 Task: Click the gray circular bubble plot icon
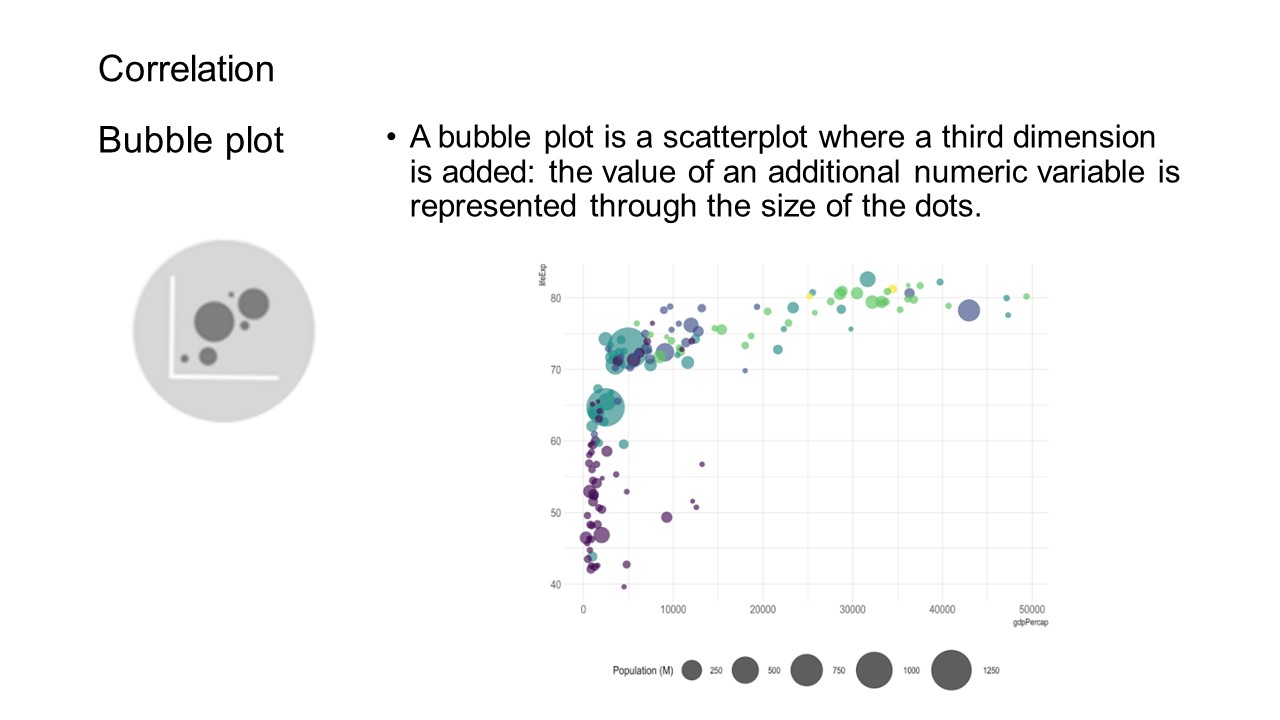tap(224, 331)
